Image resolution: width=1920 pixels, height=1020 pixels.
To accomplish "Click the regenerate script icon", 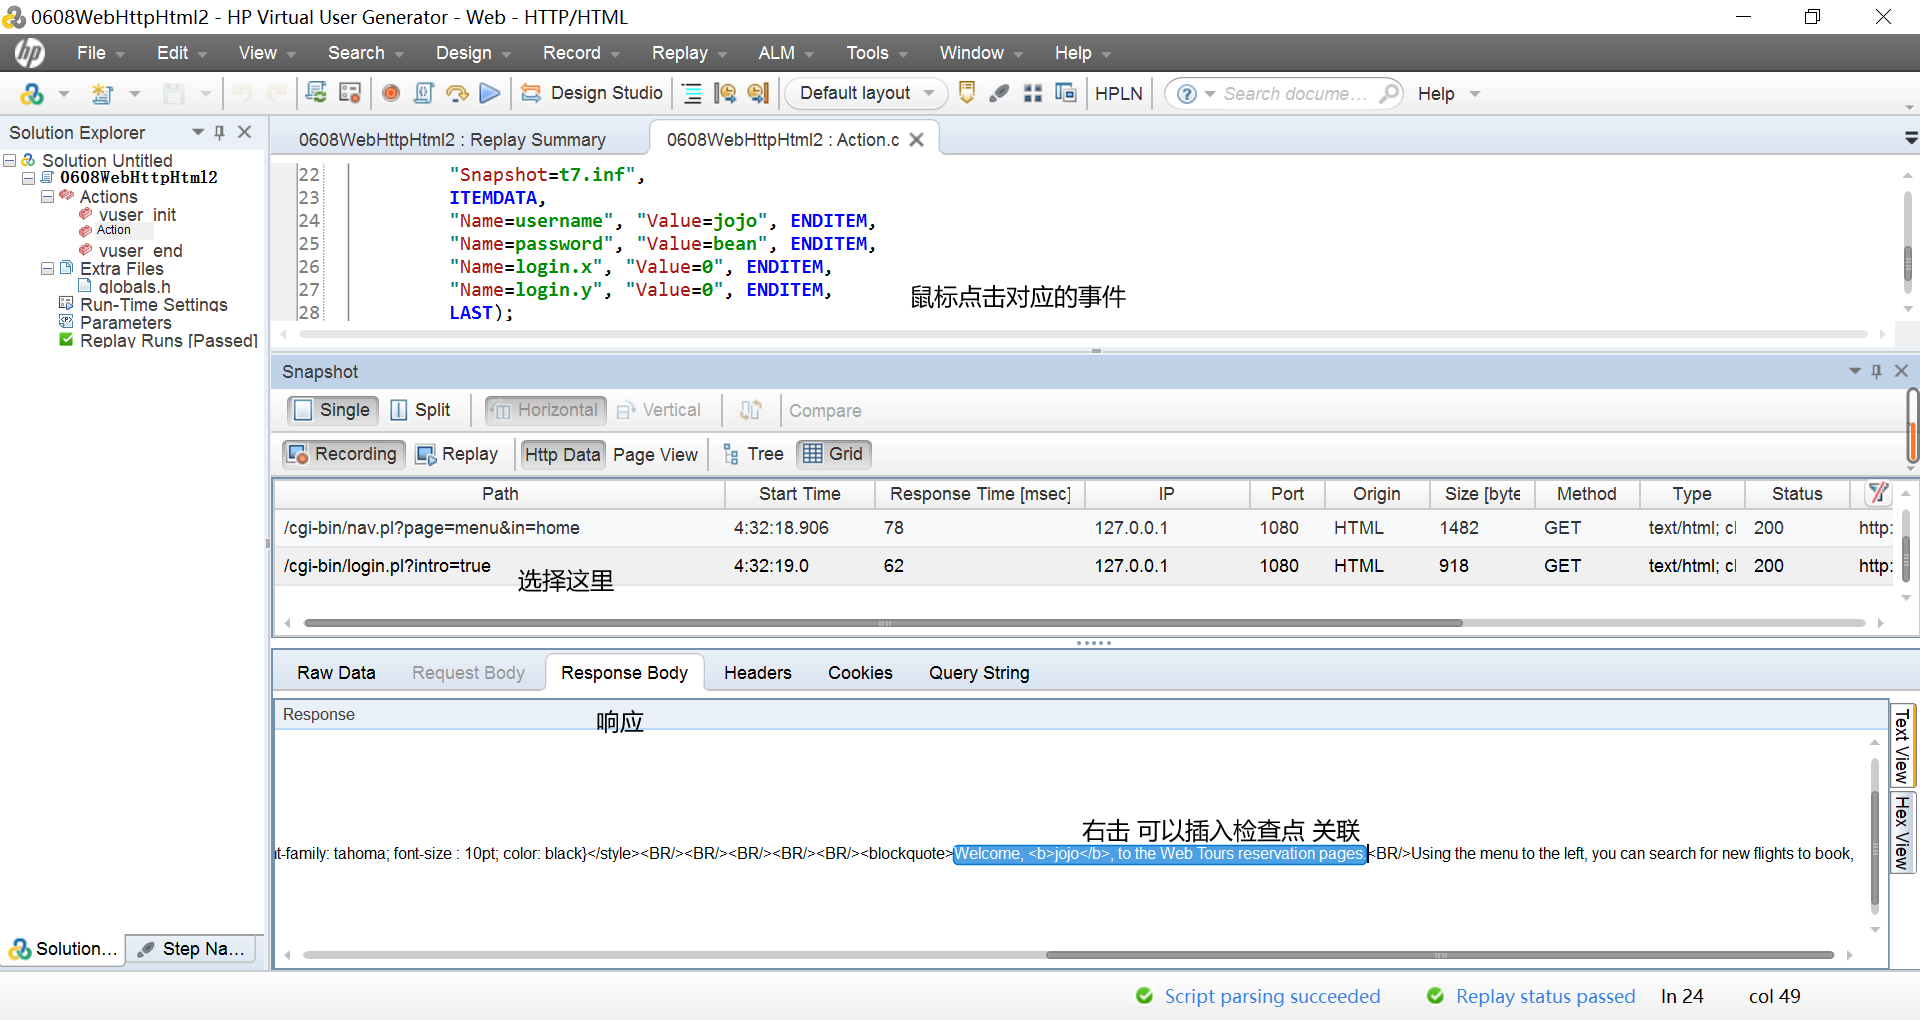I will coord(316,93).
